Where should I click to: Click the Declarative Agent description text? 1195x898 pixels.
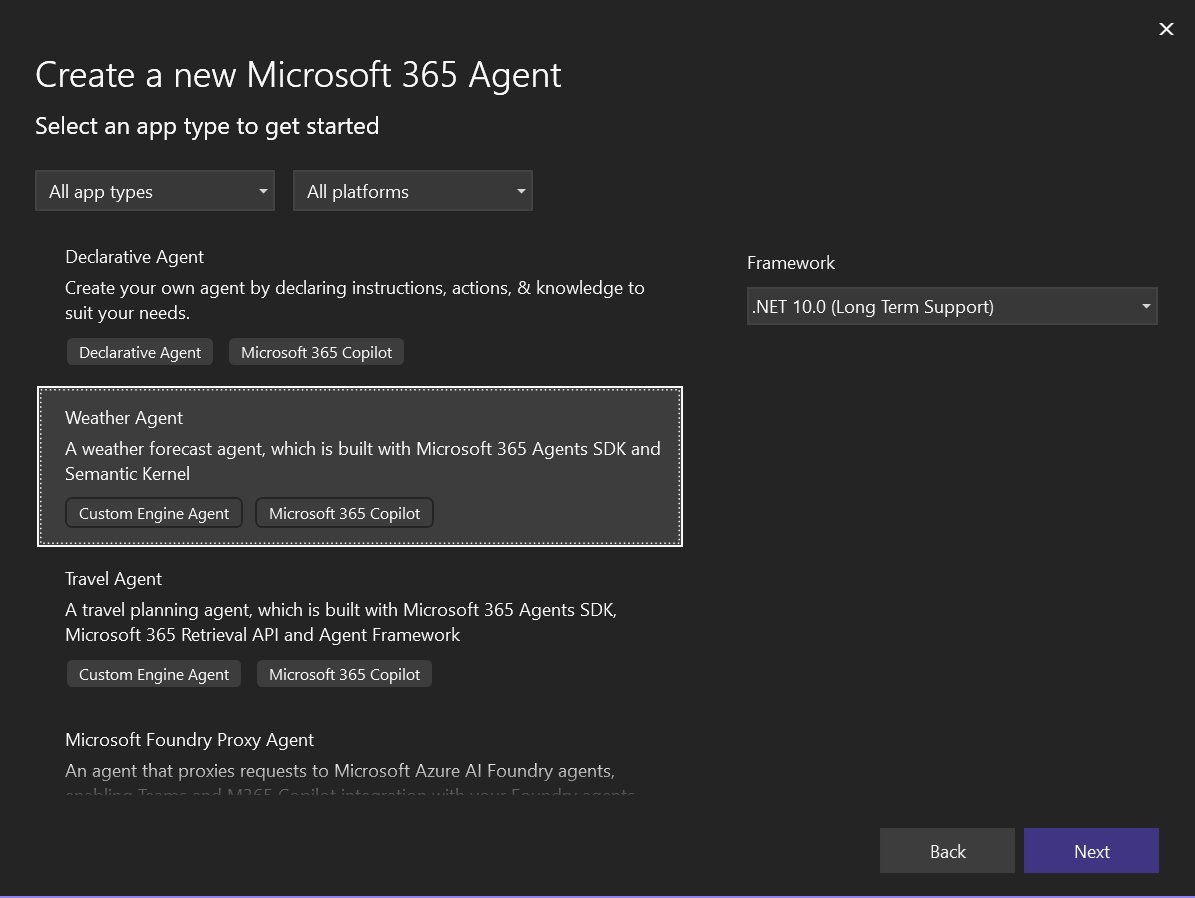[x=354, y=300]
